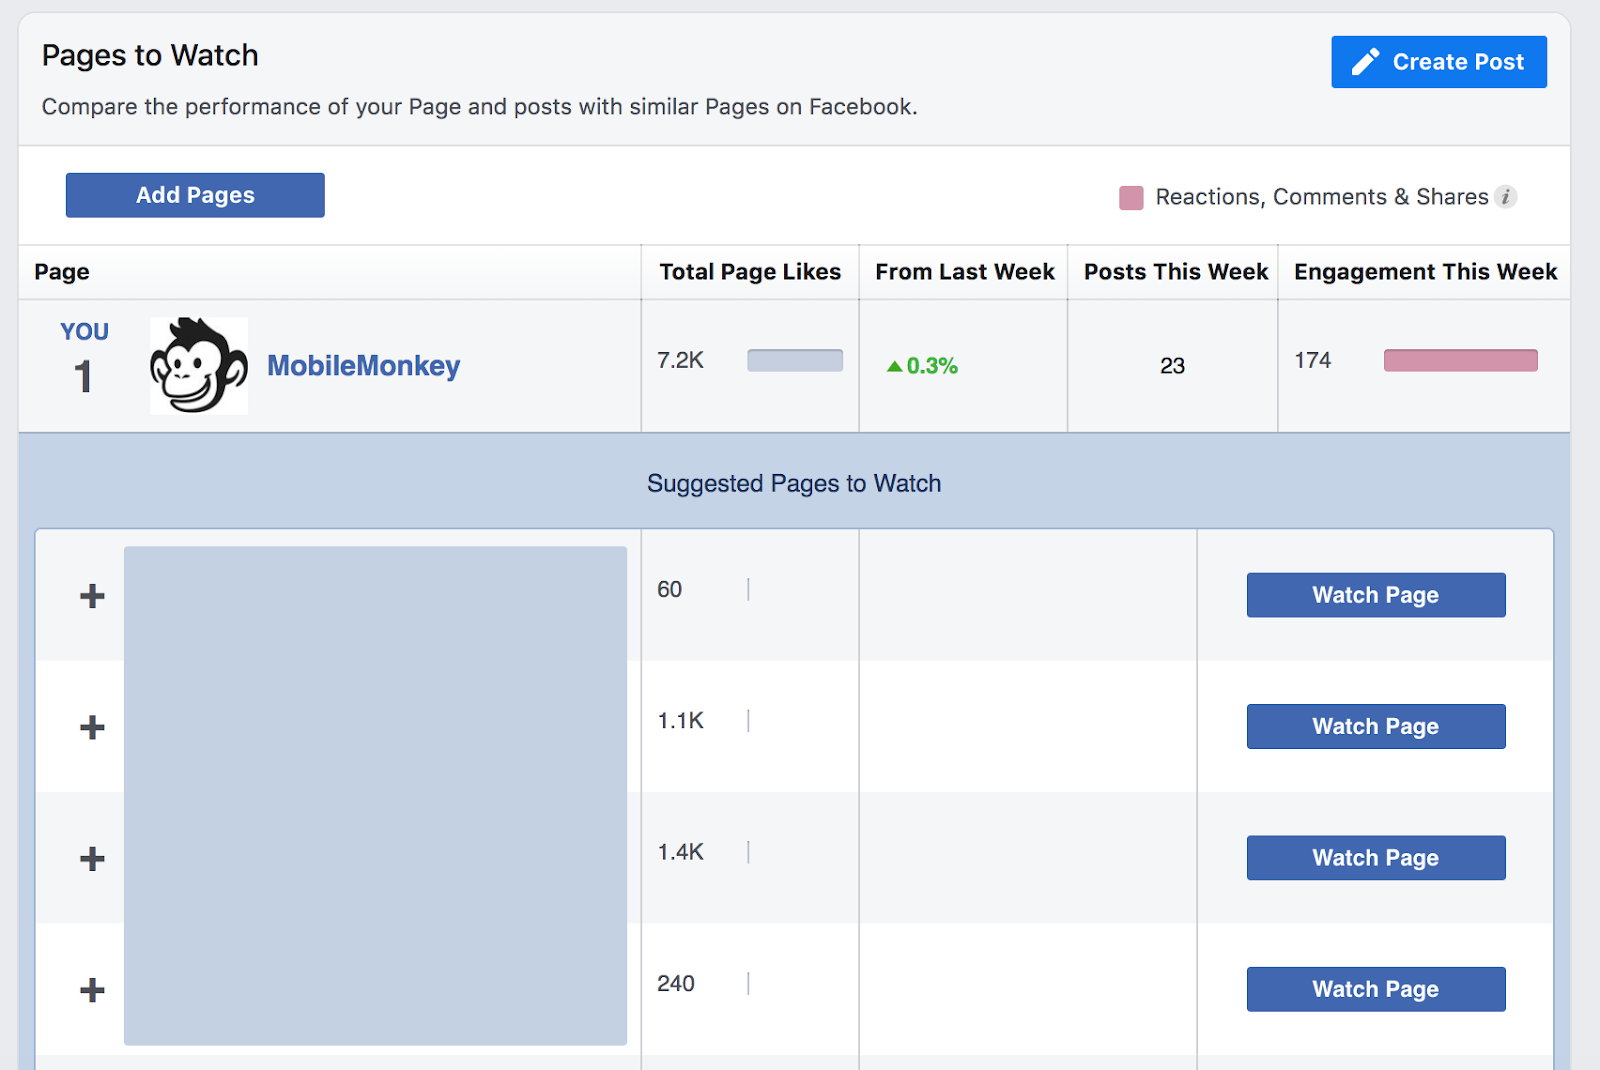
Task: Click the rank number 1 under YOU
Action: point(84,377)
